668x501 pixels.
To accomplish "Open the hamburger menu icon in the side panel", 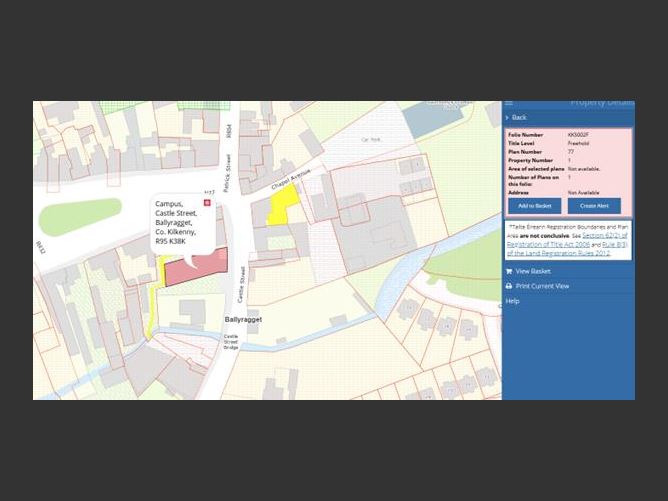I will [x=509, y=103].
